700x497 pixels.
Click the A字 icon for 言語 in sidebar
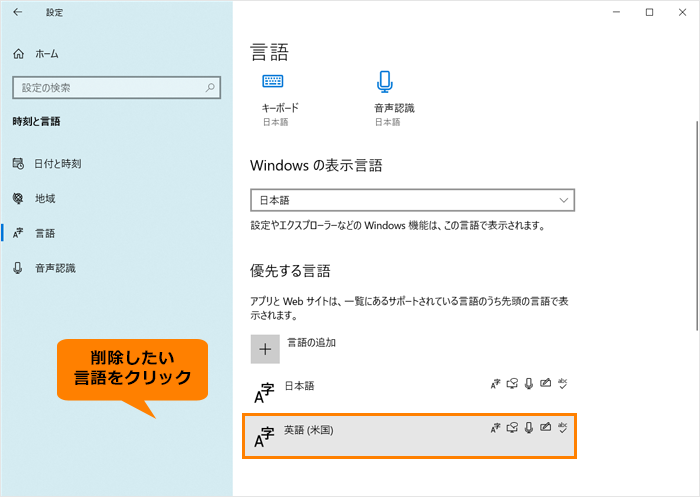point(18,233)
